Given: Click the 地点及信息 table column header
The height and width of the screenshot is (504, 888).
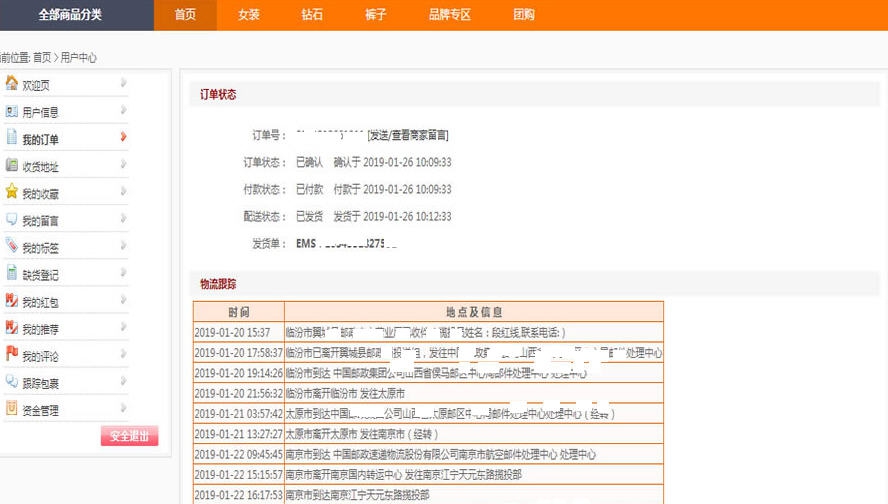Looking at the screenshot, I should (x=474, y=312).
